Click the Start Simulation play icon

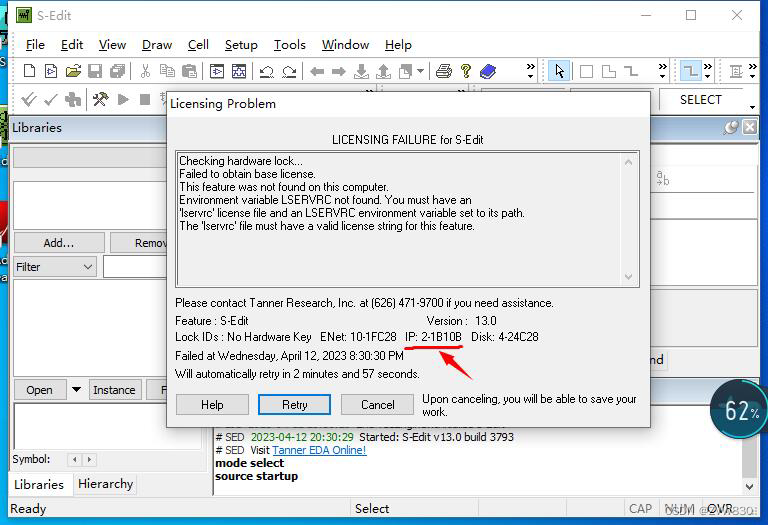point(123,99)
